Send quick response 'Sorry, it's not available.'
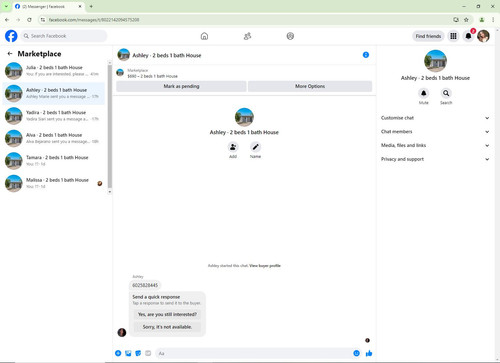This screenshot has width=500, height=363. tap(167, 327)
